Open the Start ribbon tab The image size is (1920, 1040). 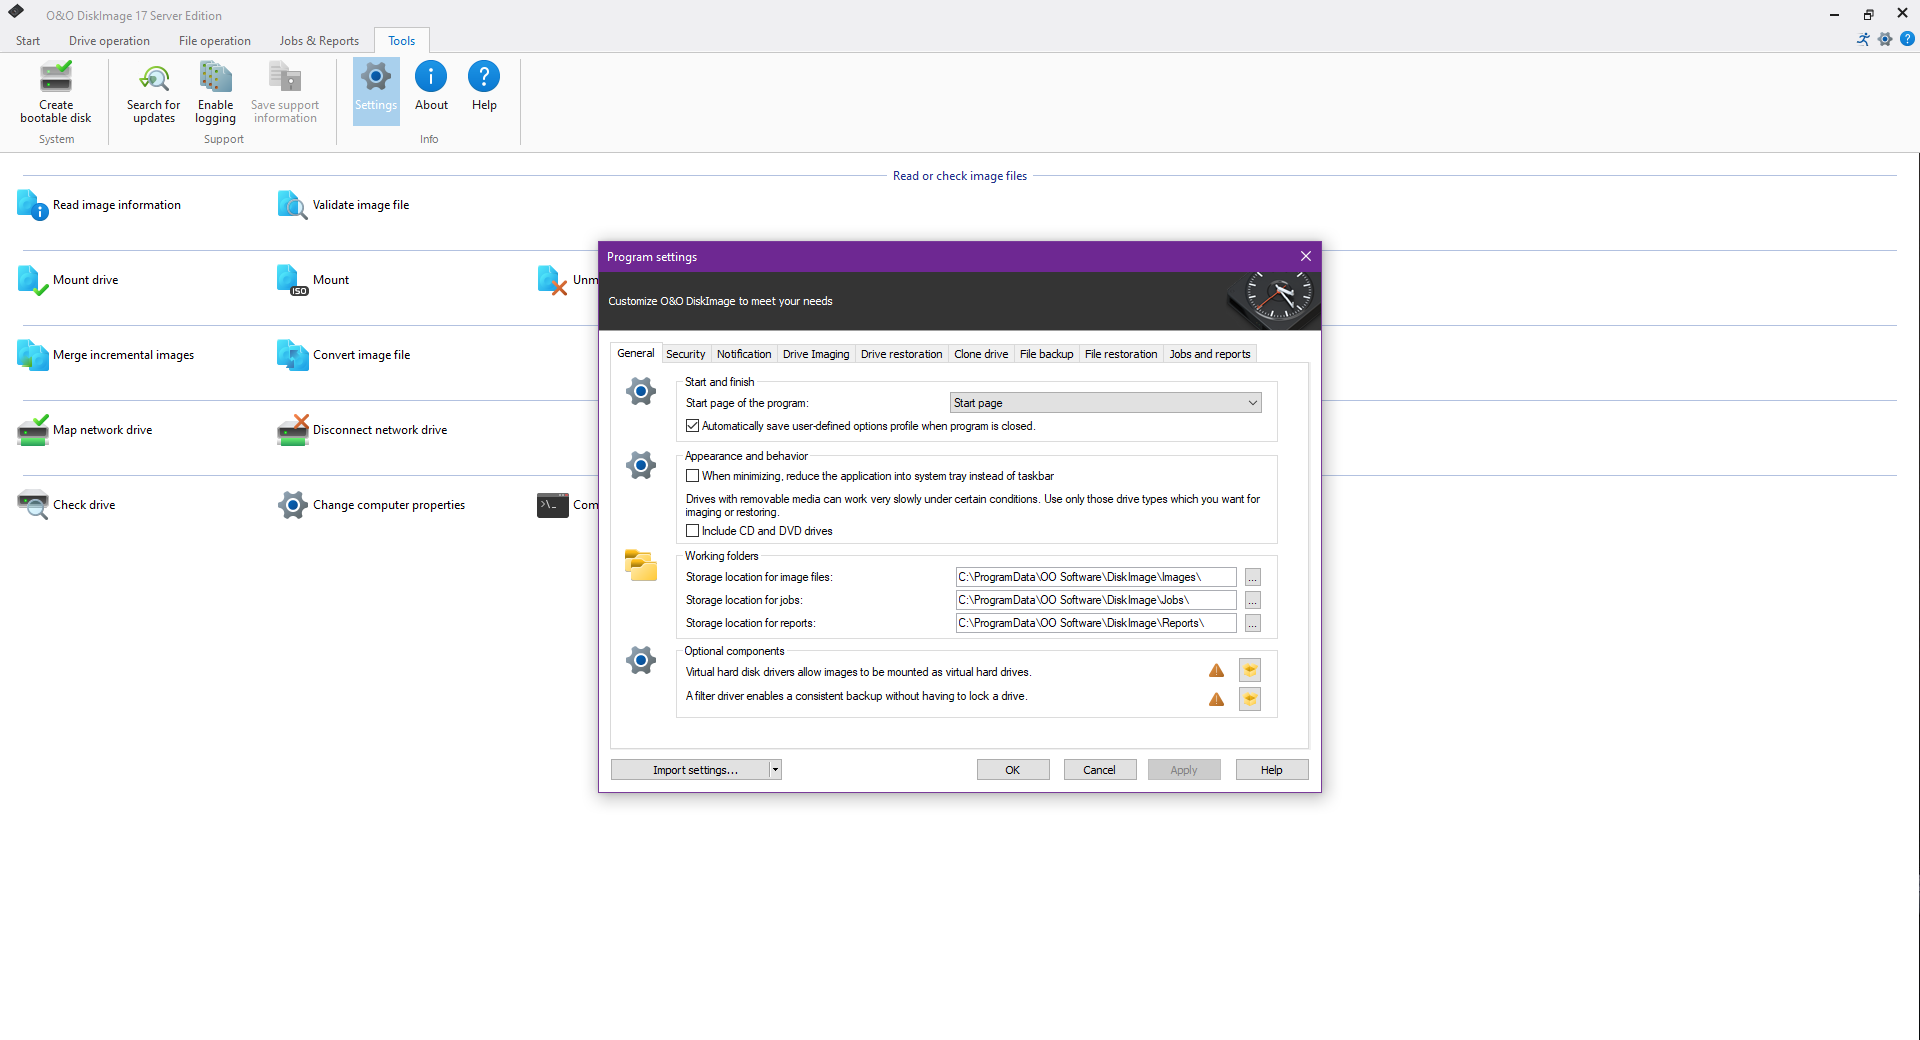pos(28,41)
